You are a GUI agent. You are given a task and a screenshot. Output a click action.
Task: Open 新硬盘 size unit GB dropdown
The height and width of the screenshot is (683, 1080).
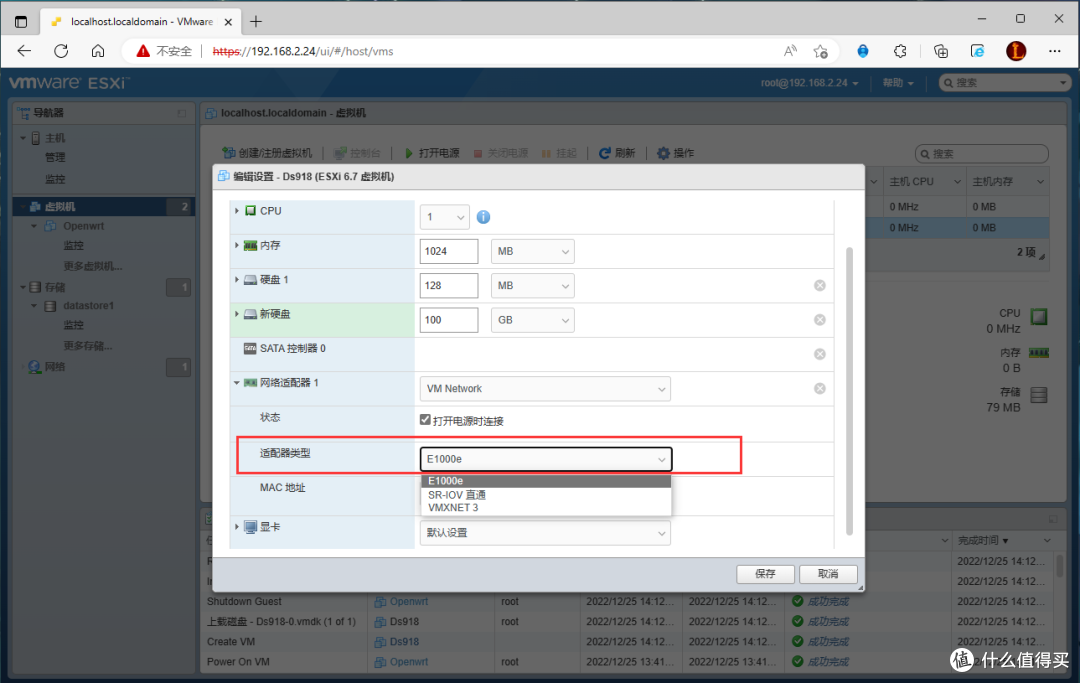point(533,320)
